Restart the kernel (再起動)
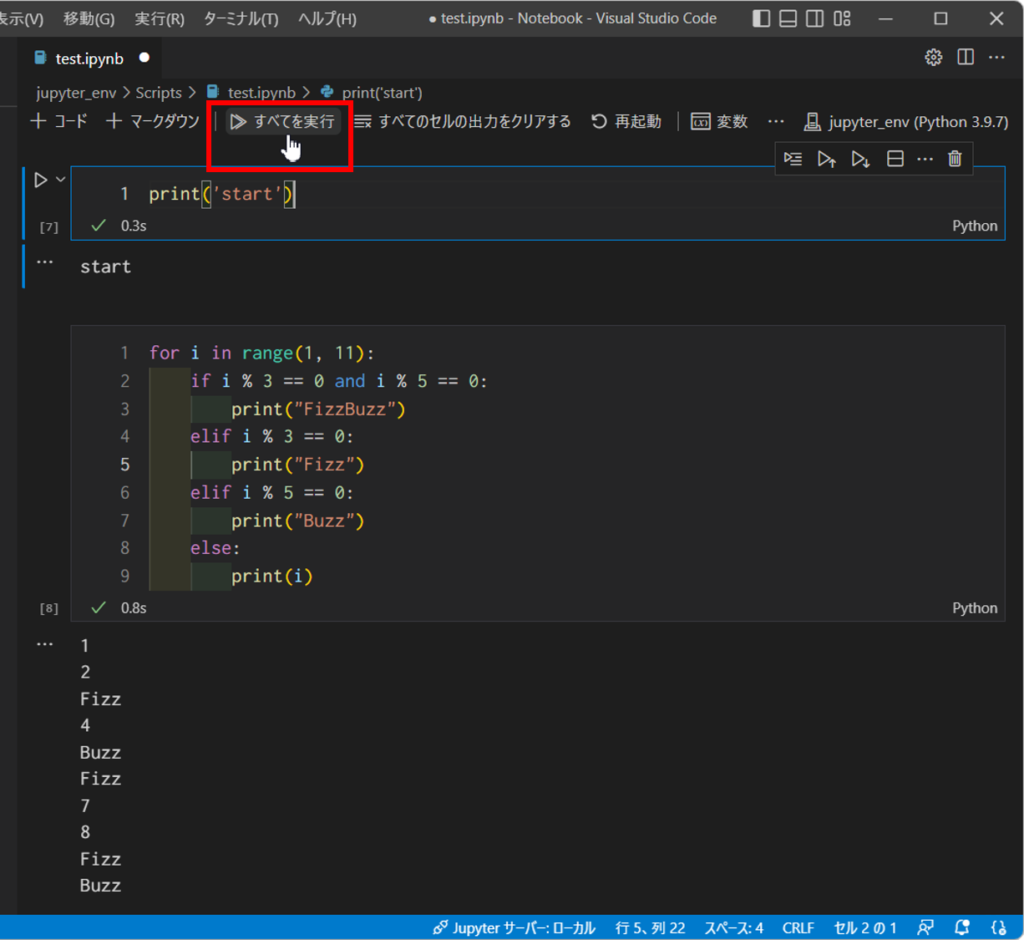Screen dimensions: 1024x940 click(x=626, y=122)
